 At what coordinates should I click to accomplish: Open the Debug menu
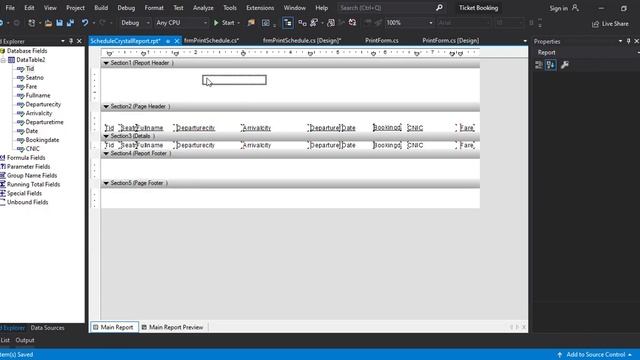point(126,8)
